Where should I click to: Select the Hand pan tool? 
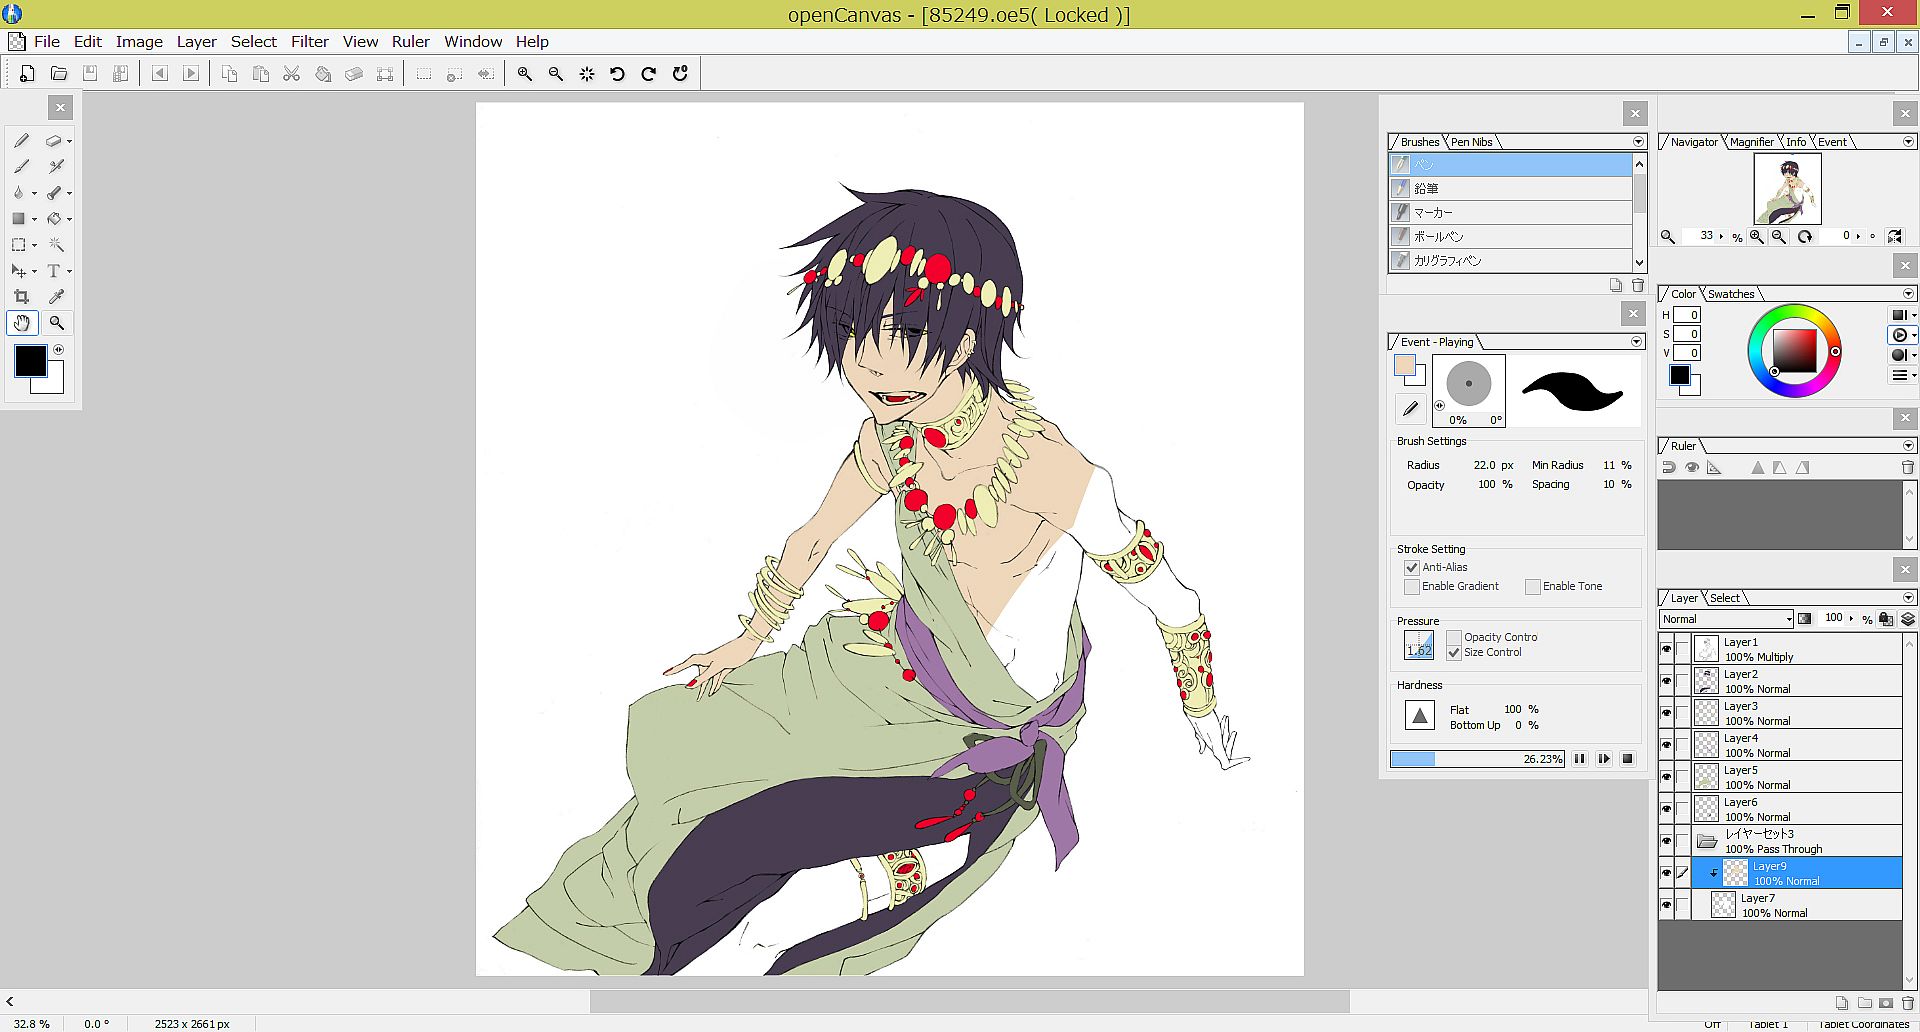pyautogui.click(x=22, y=323)
